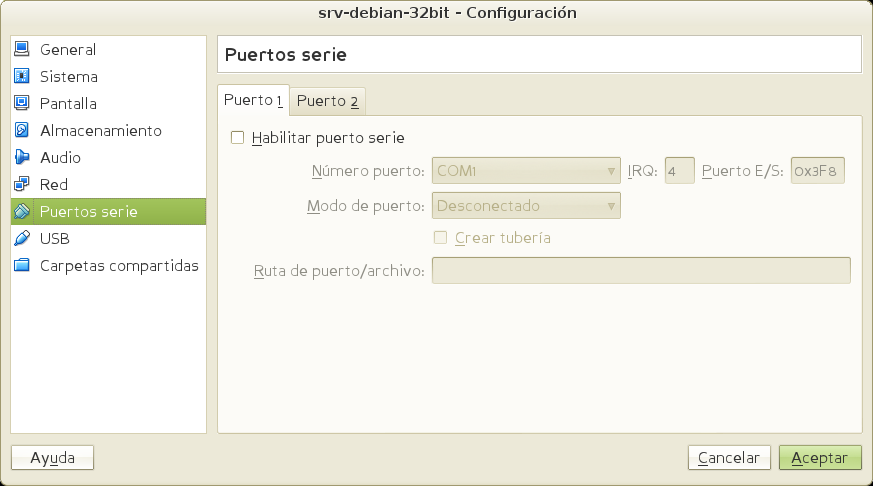
Task: Select the Audio speaker icon
Action: (22, 157)
